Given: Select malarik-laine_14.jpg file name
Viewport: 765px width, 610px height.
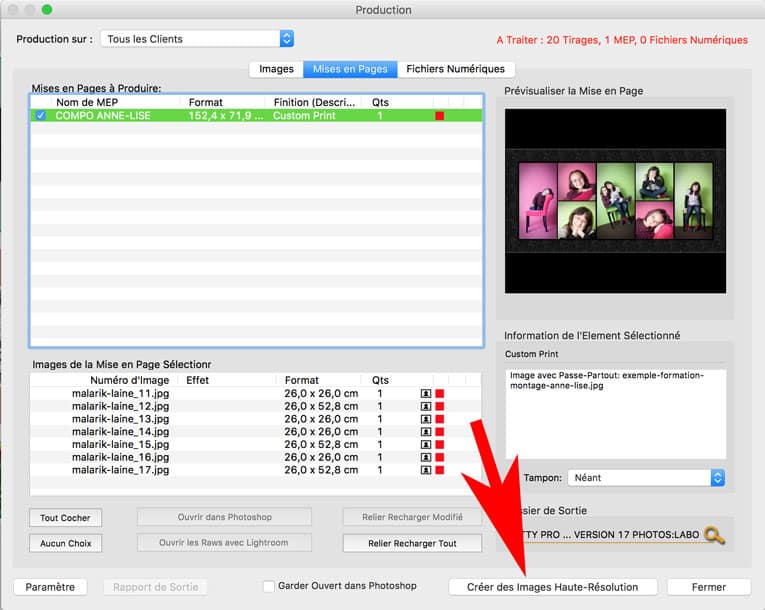Looking at the screenshot, I should coord(121,431).
